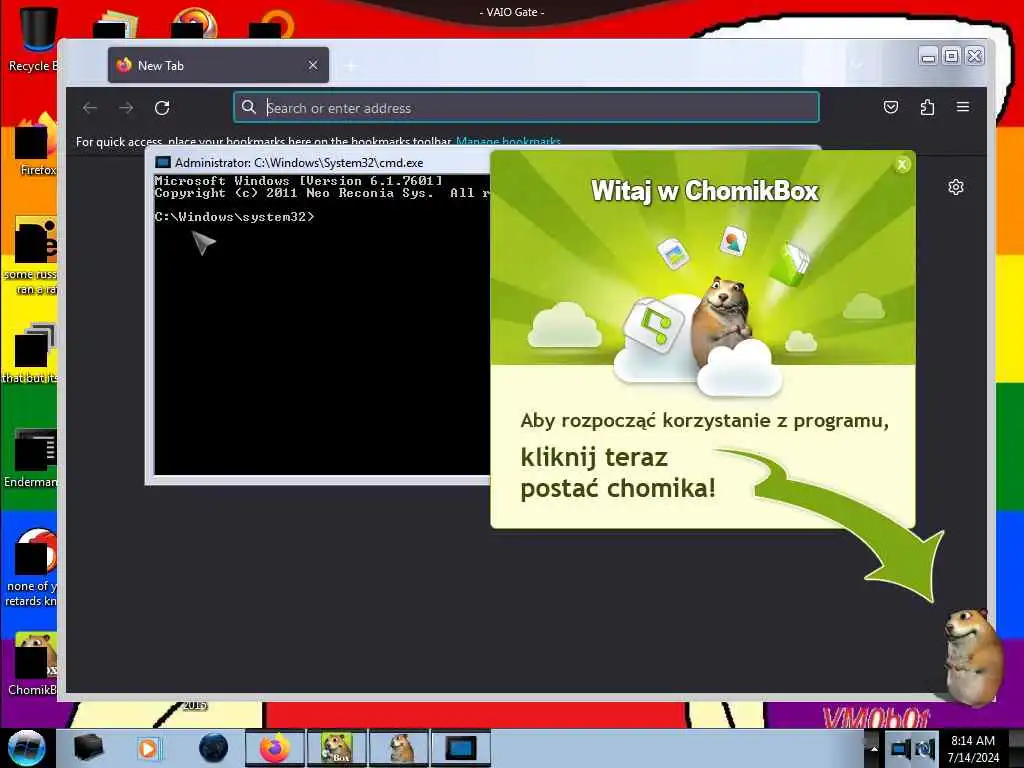Follow the Manage bookmarks link
The image size is (1024, 768).
coord(508,141)
